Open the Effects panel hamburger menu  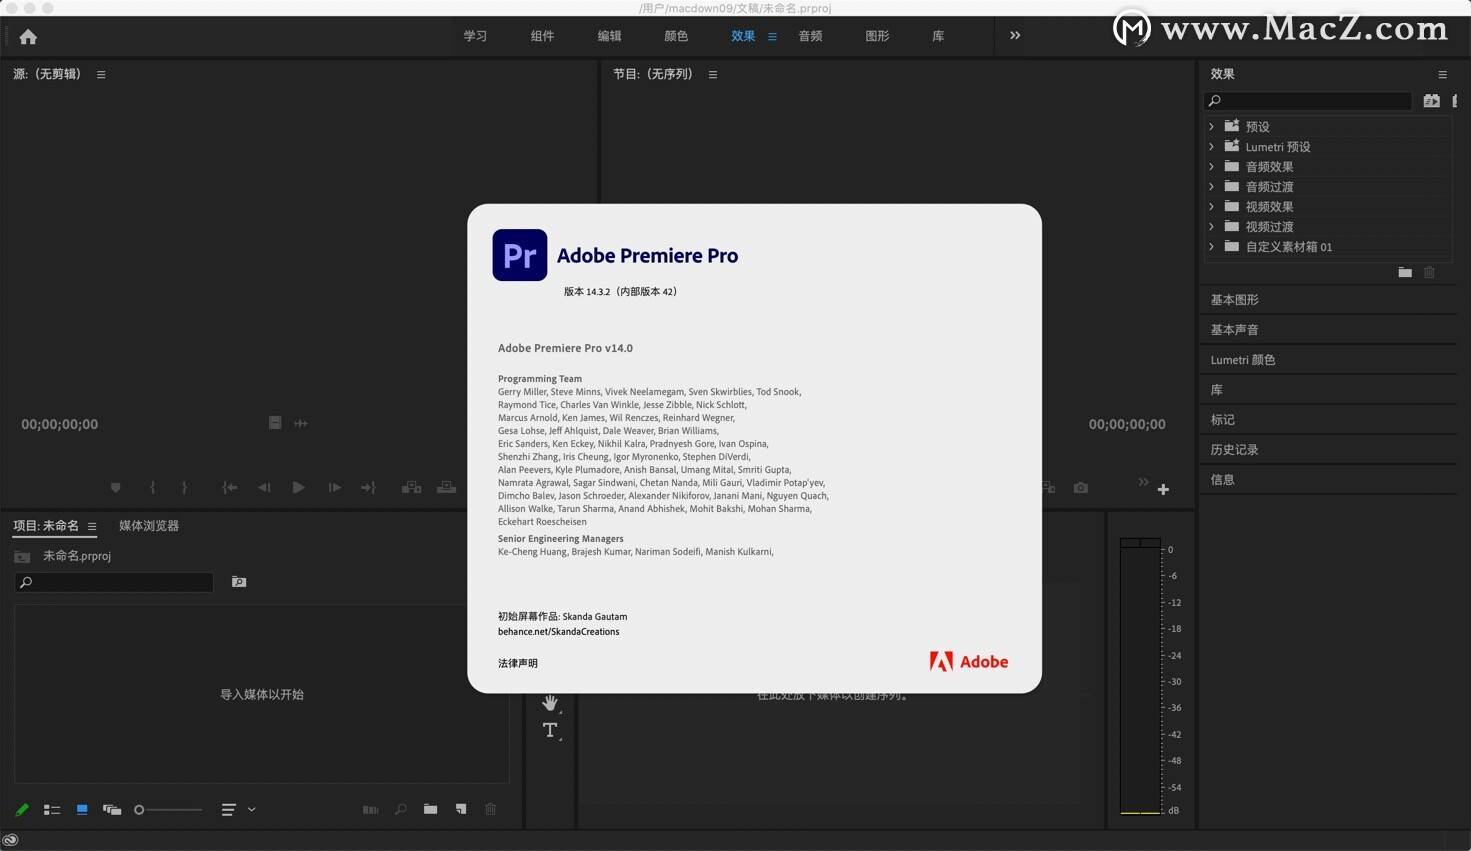pos(1442,74)
